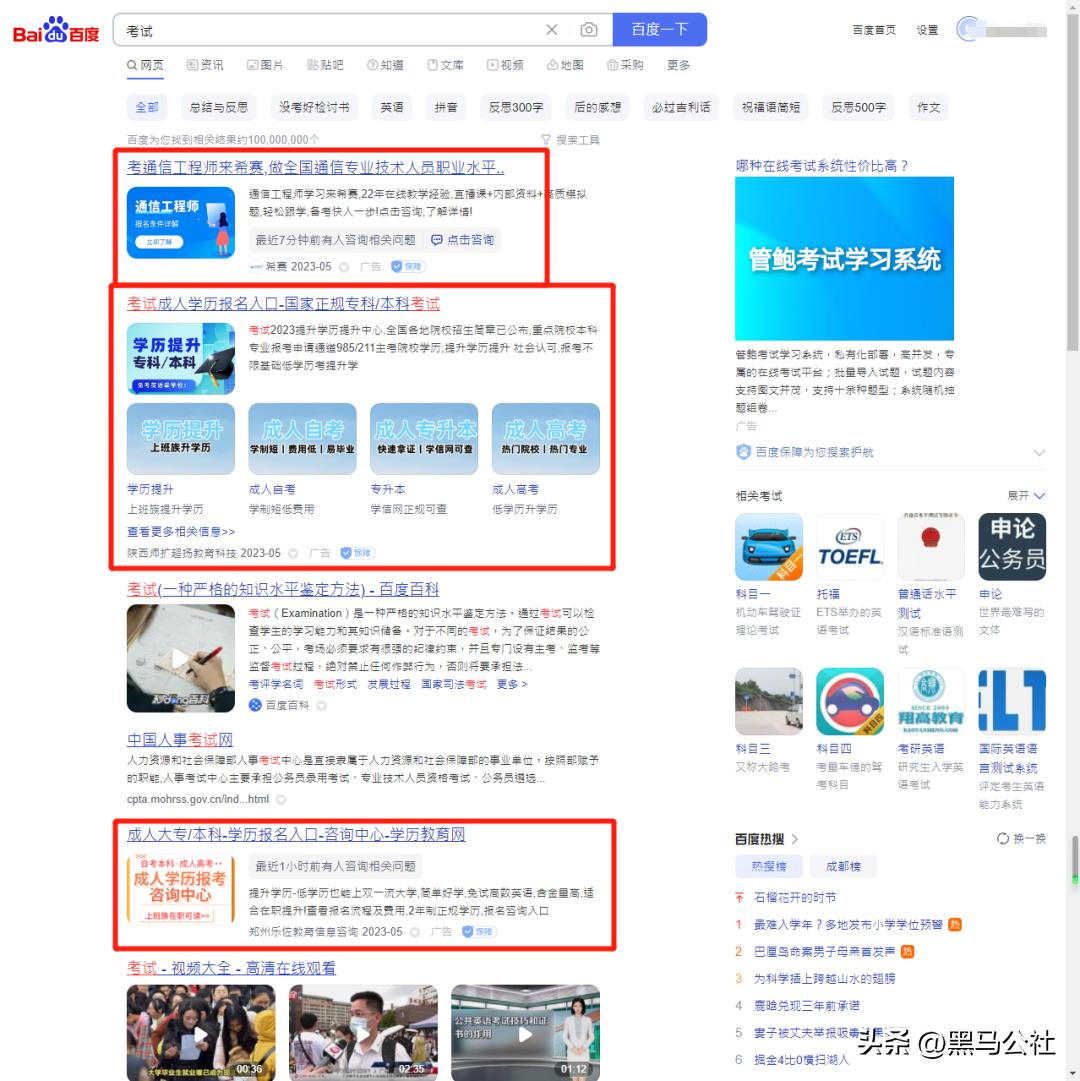Screen dimensions: 1080x1081
Task: Click the 申论 公务员 icon in the sidebar
Action: click(1011, 546)
